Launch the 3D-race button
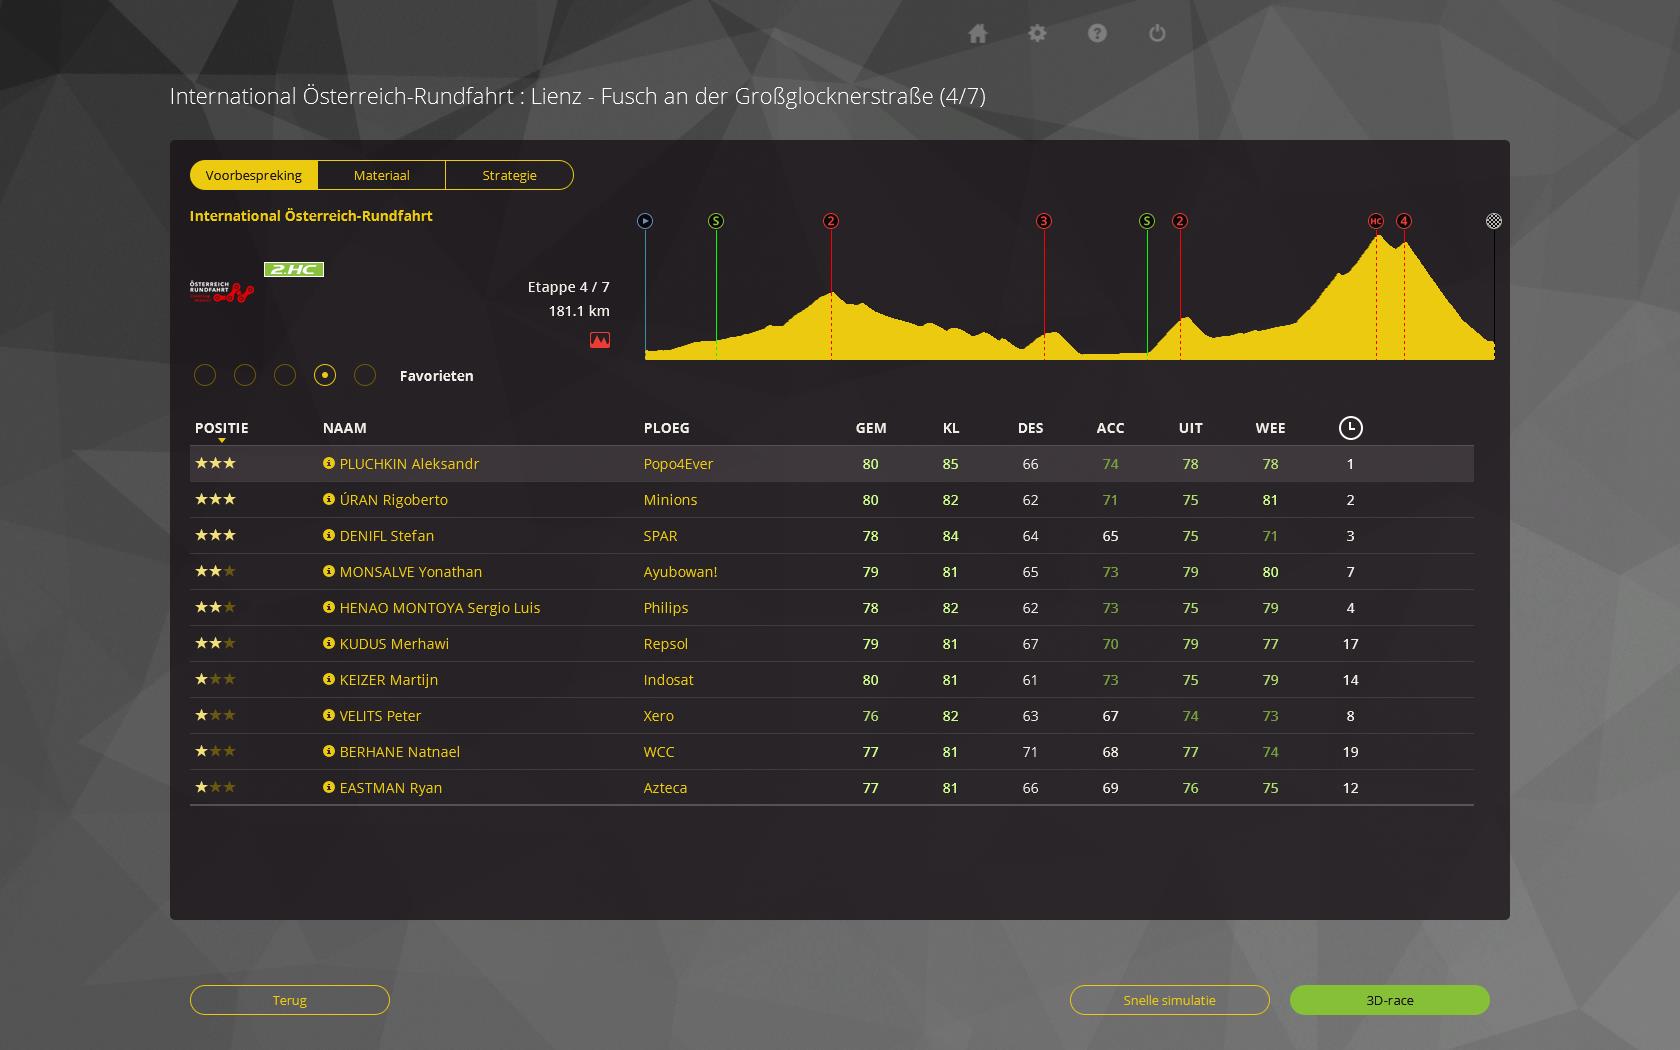The image size is (1680, 1050). (1390, 1000)
